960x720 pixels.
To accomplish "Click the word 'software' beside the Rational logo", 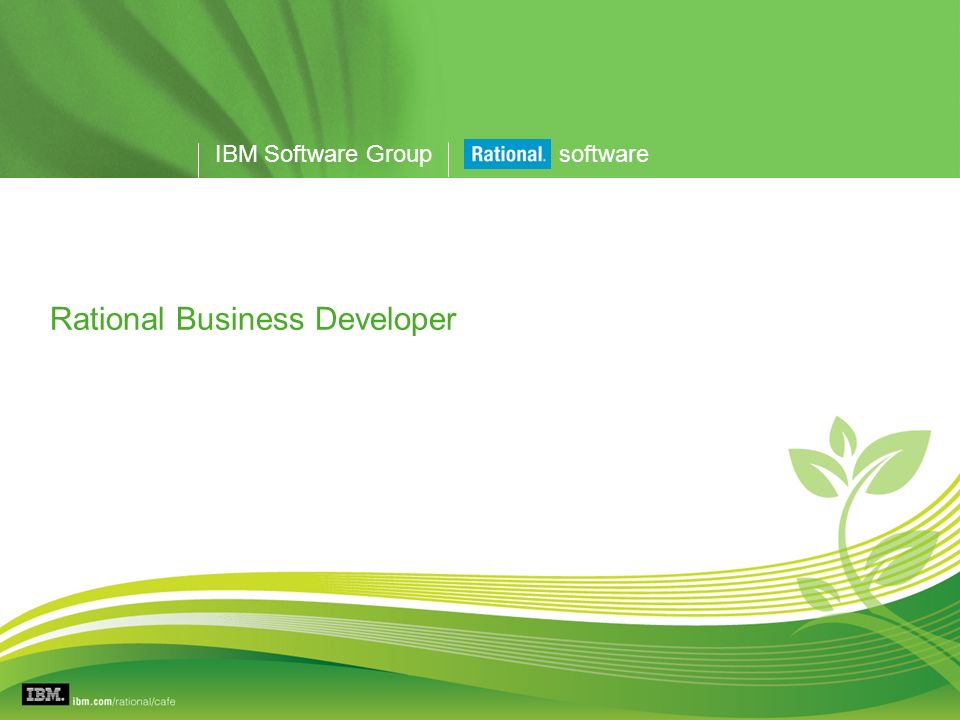I will coord(604,154).
